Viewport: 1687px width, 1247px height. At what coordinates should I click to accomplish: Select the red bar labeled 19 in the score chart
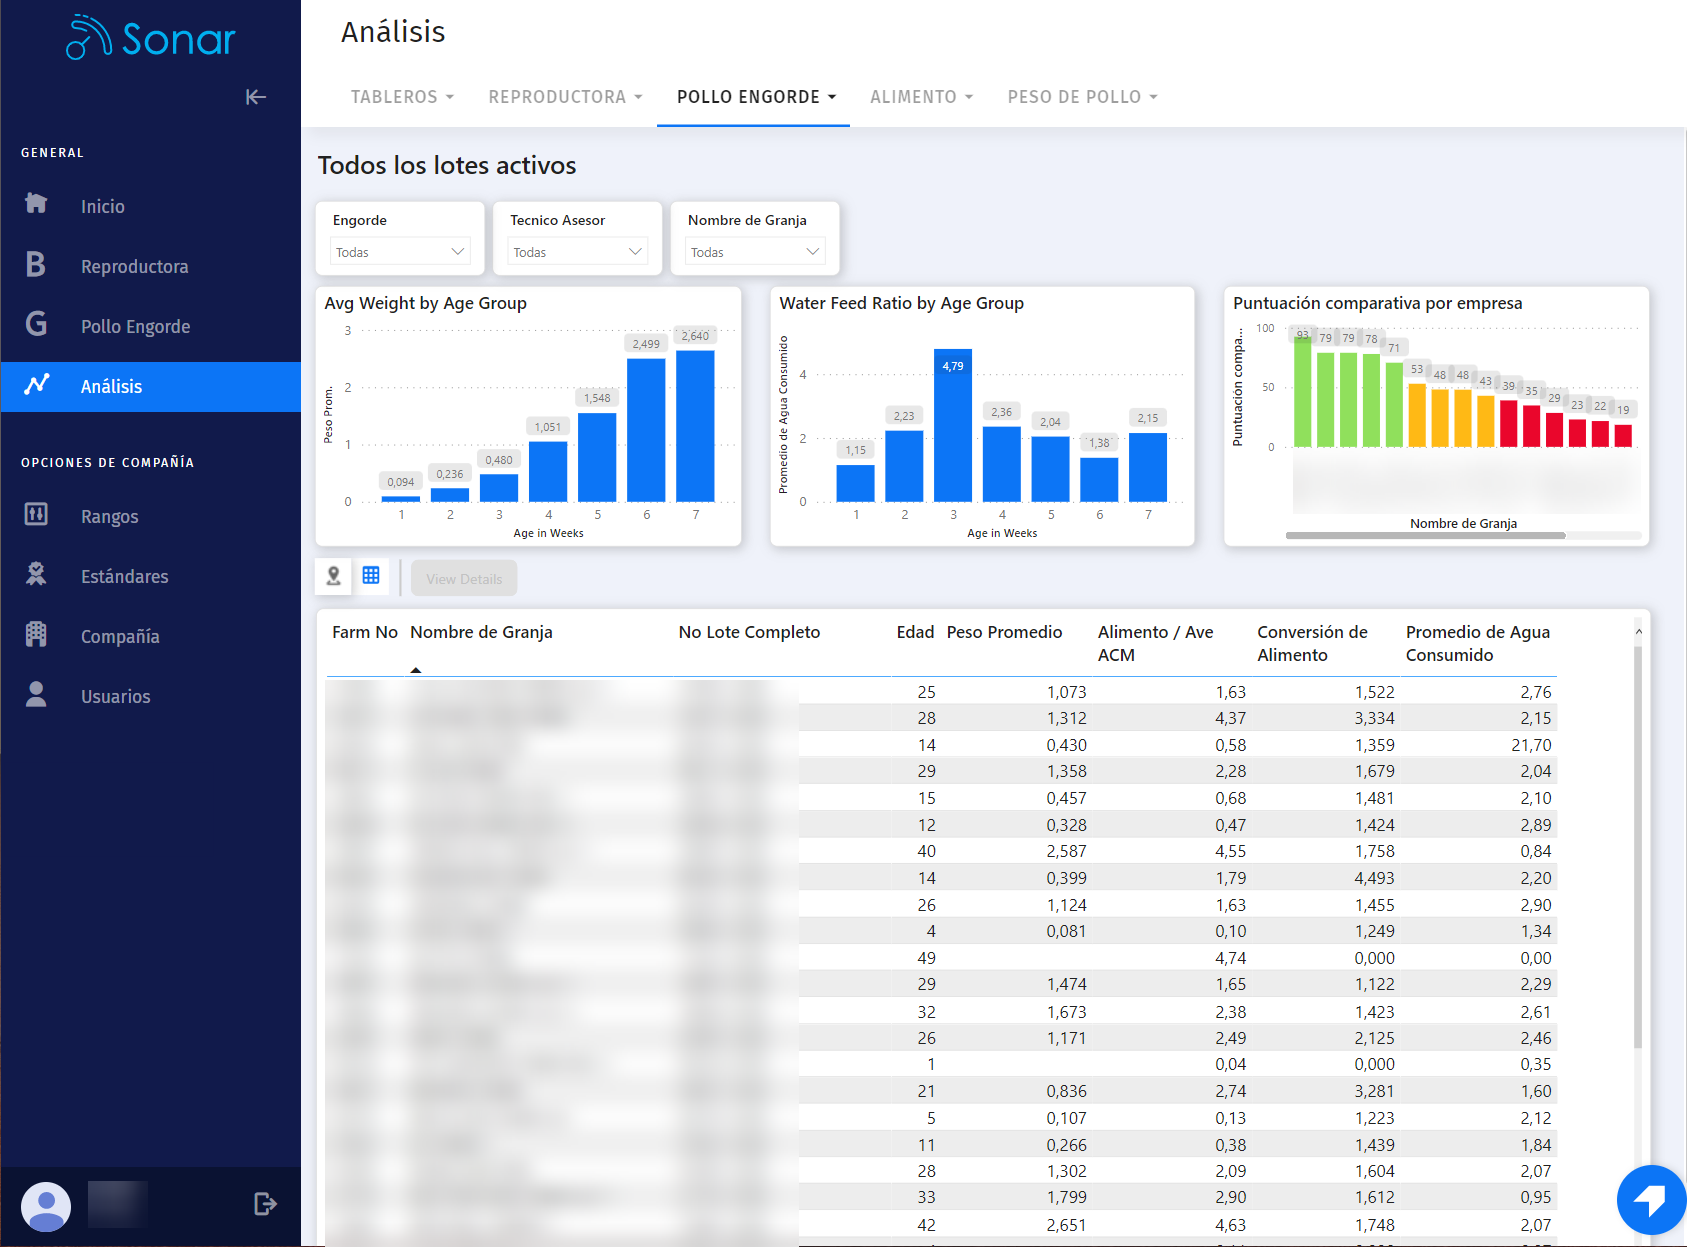click(x=1623, y=435)
